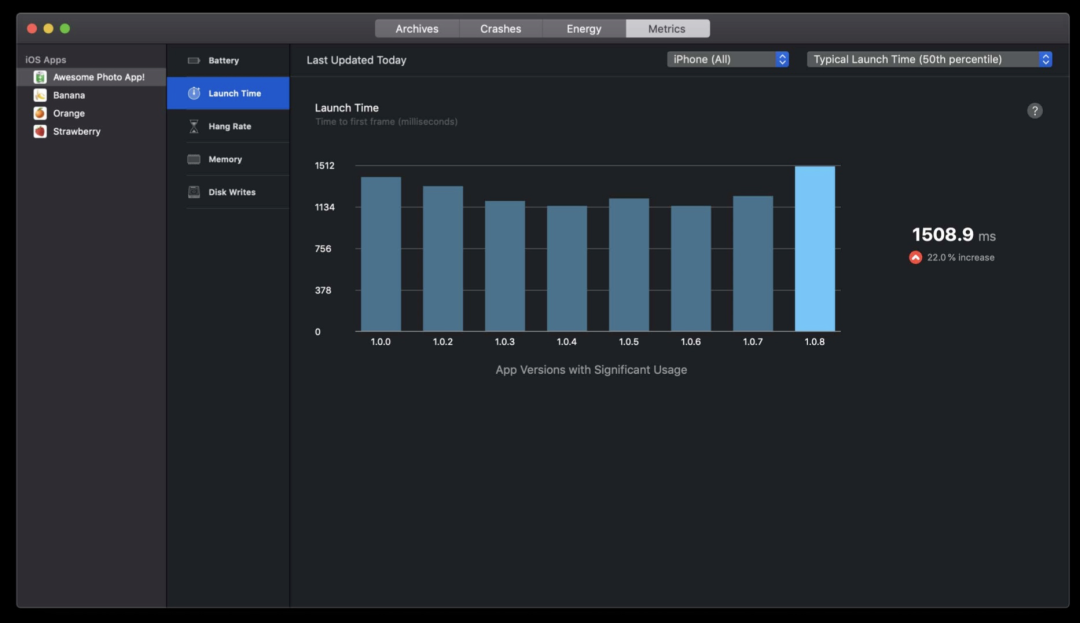This screenshot has width=1080, height=623.
Task: Expand the Typical Launch Time percentile dropdown
Action: (x=930, y=59)
